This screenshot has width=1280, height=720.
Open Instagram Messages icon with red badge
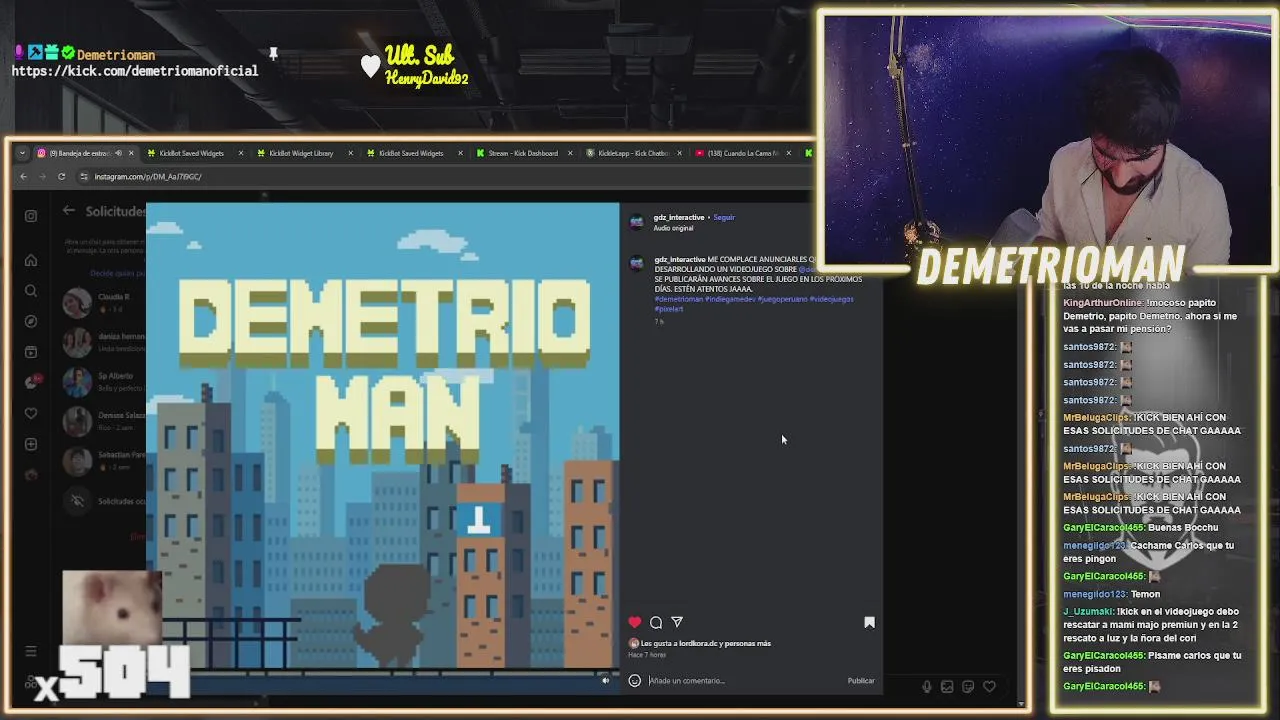pyautogui.click(x=32, y=382)
